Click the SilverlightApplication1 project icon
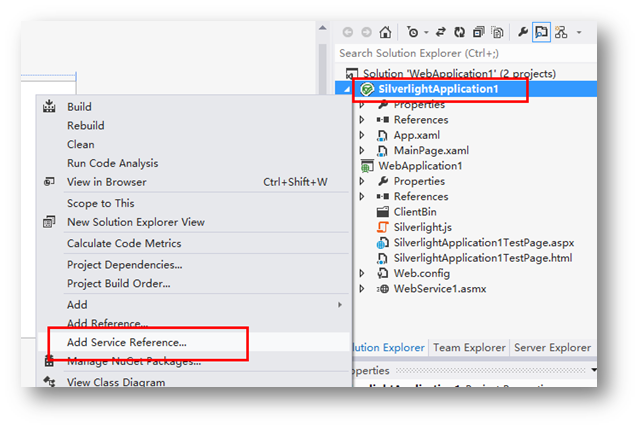 [x=367, y=89]
